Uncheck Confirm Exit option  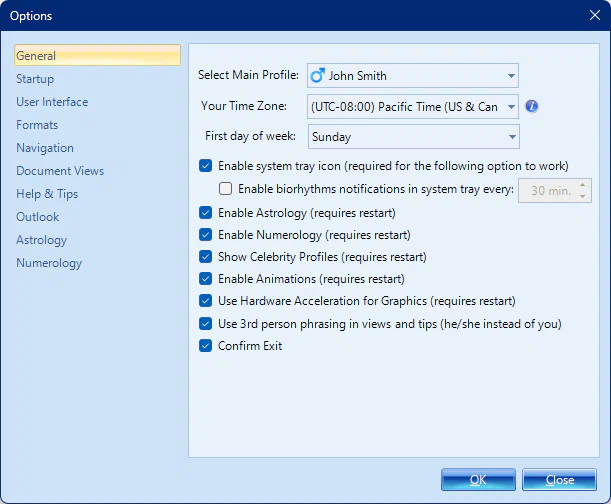click(x=206, y=346)
